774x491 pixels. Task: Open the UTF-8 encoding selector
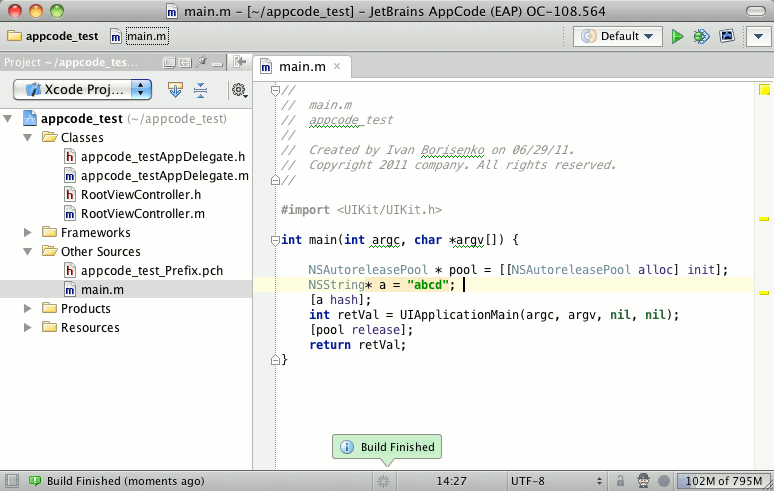coord(556,481)
